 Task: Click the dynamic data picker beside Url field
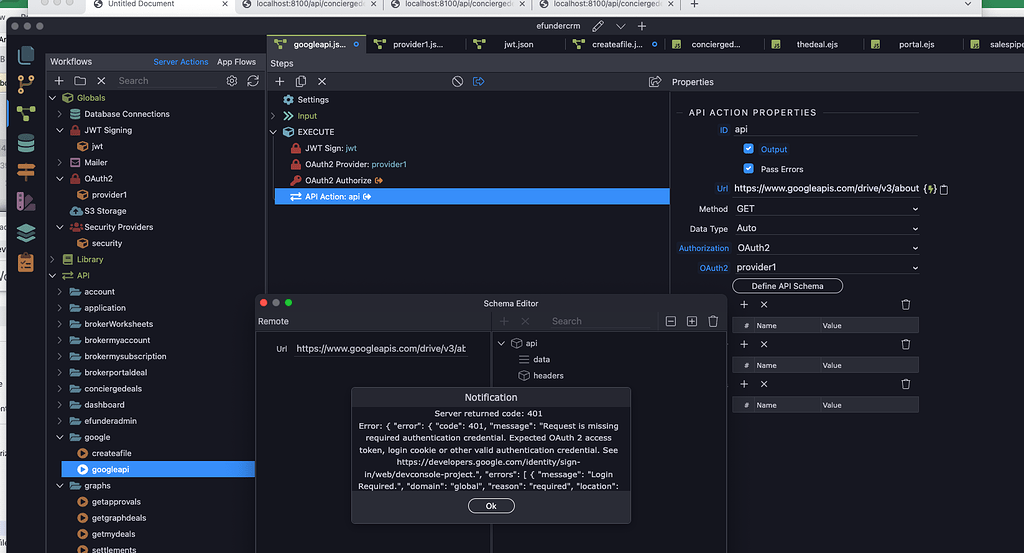coord(930,188)
